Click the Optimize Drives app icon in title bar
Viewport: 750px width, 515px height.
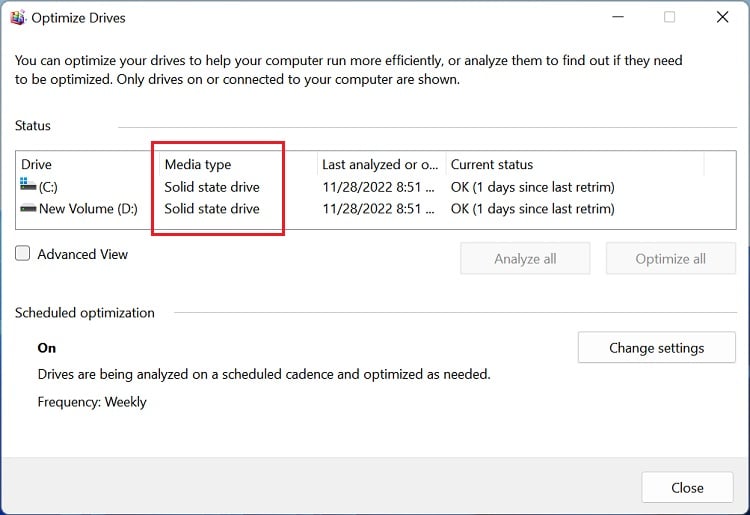(x=17, y=17)
